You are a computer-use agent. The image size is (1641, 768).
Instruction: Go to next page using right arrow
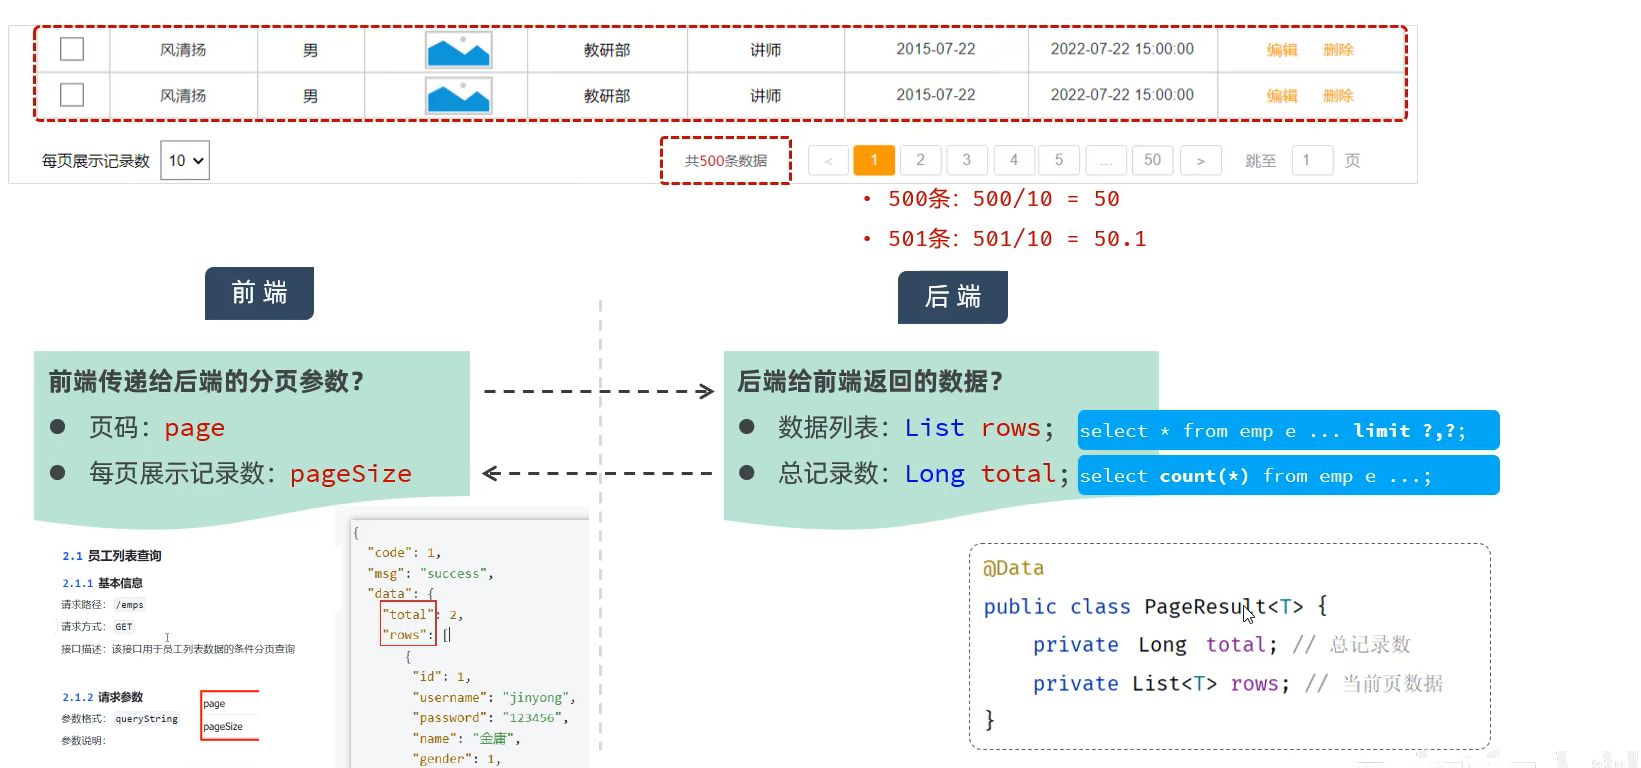1200,161
